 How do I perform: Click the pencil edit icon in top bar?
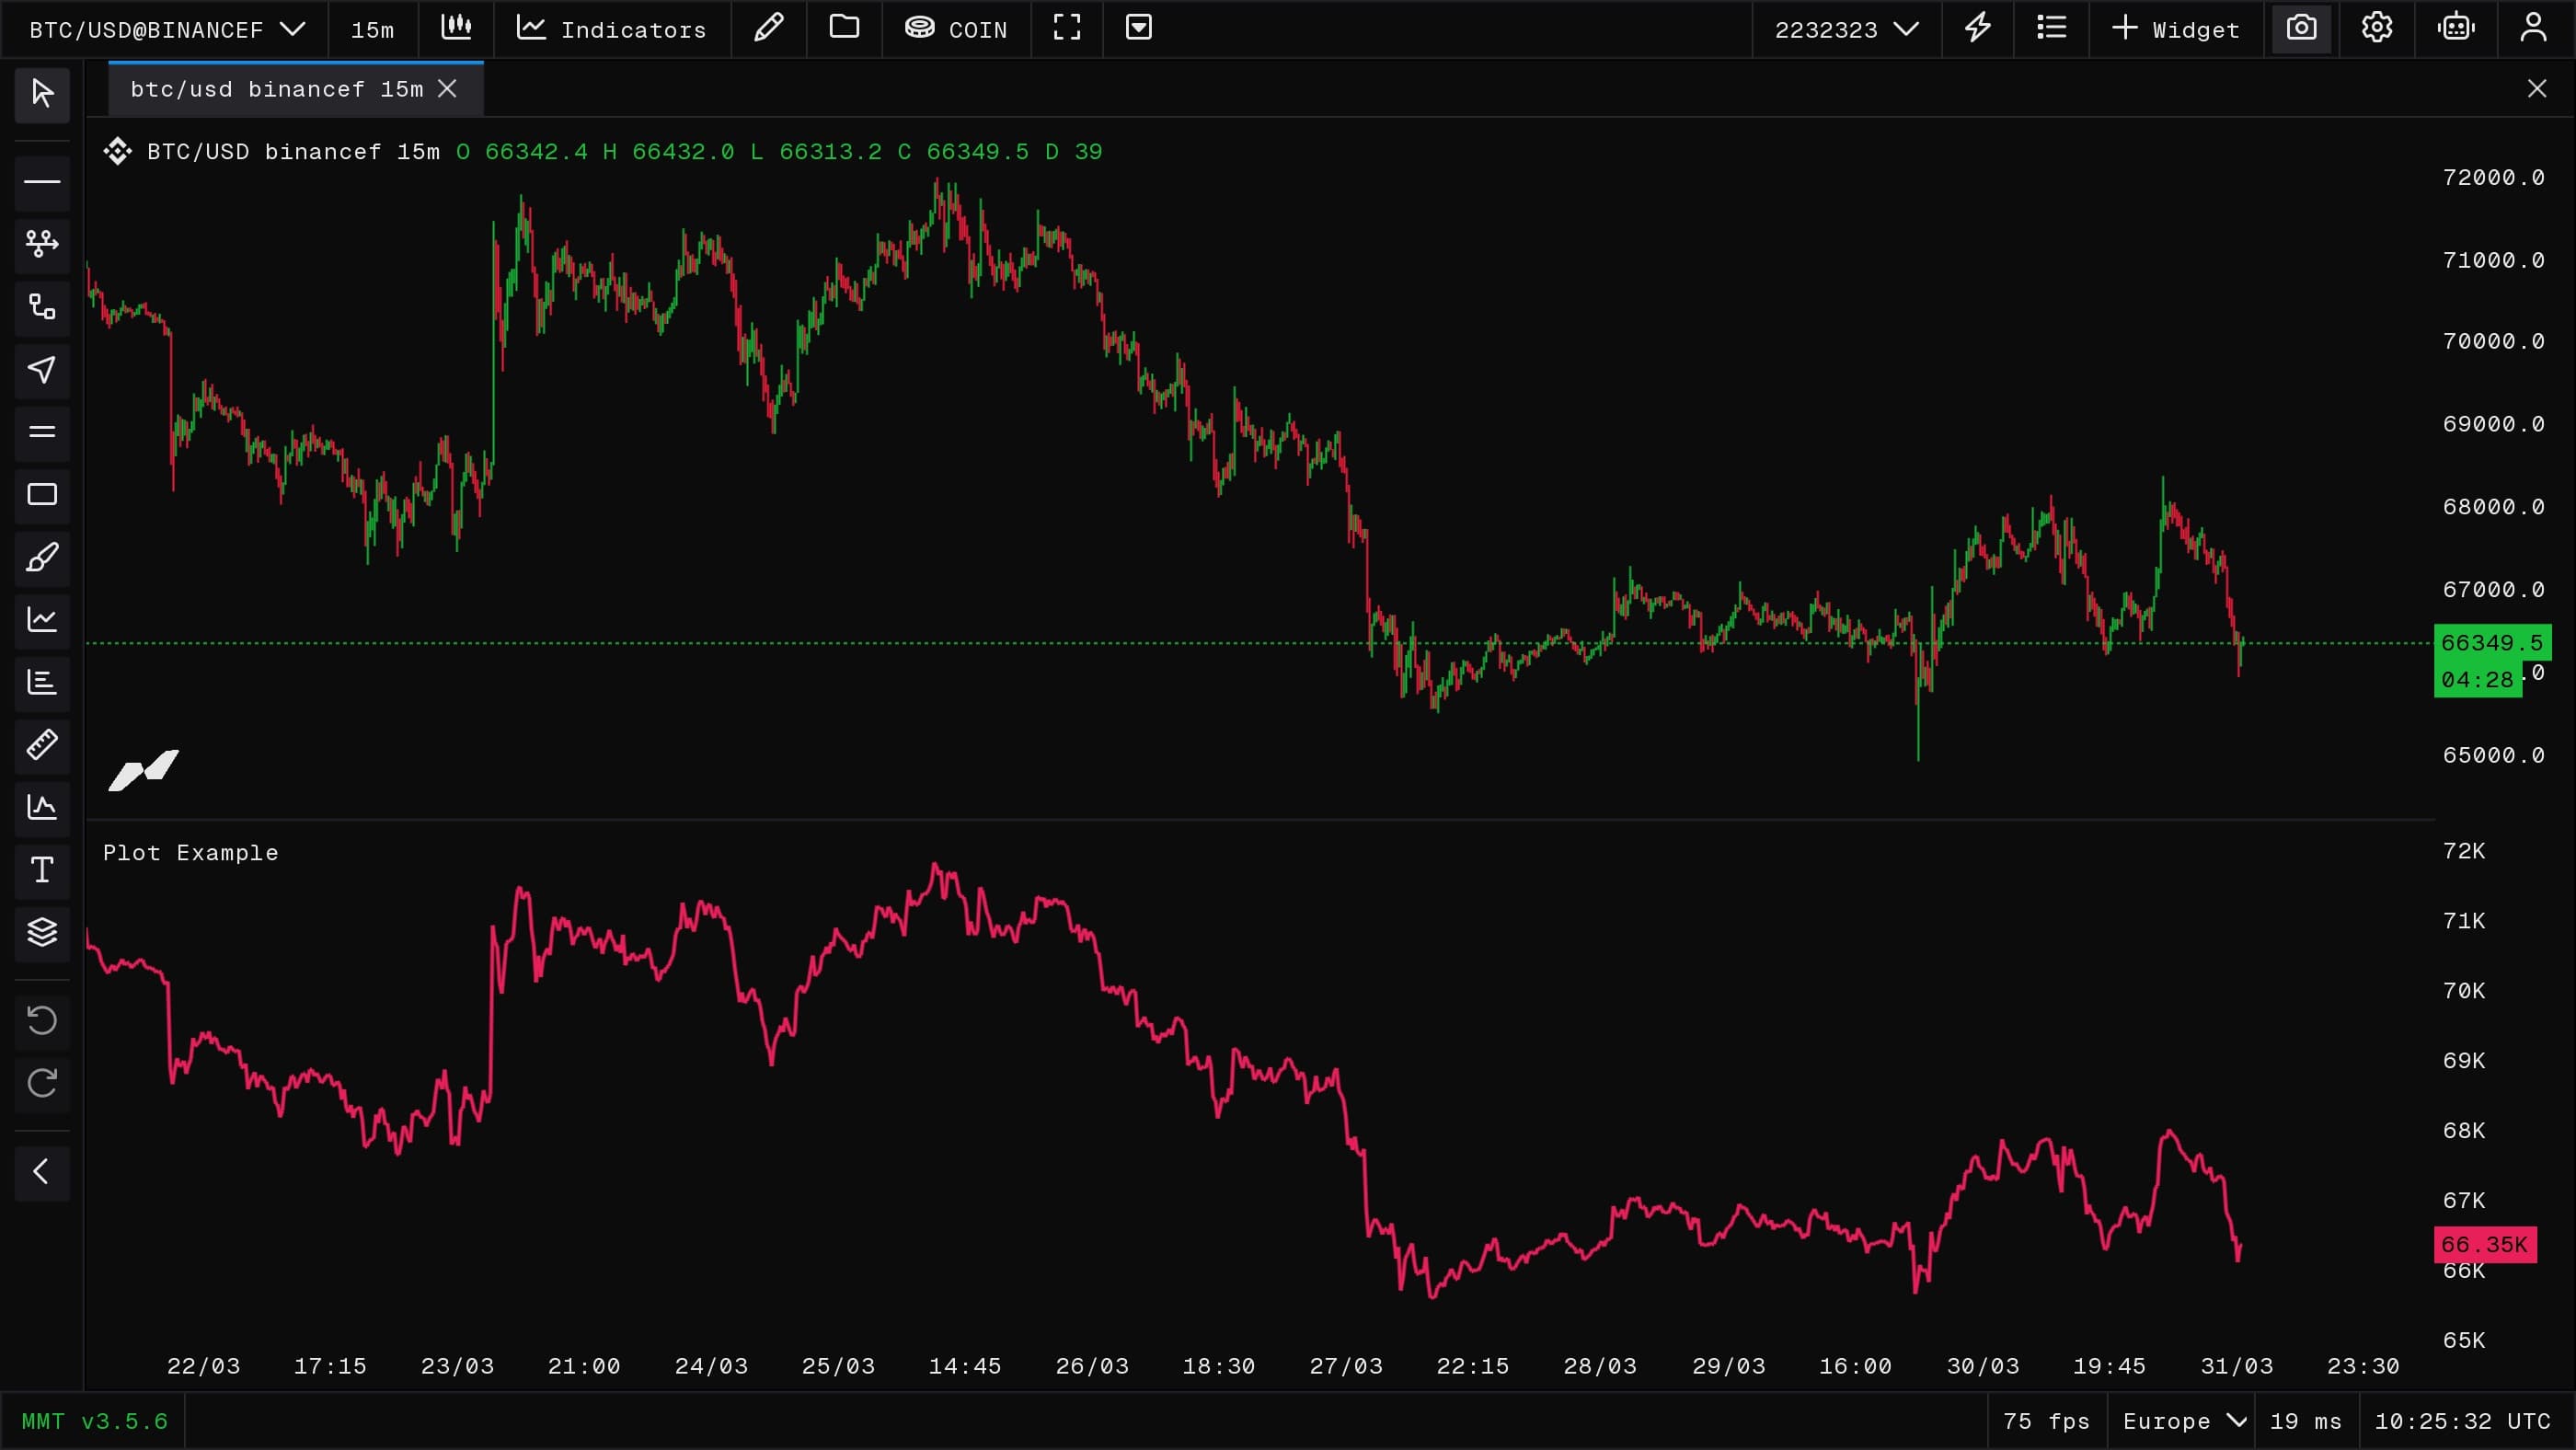pos(768,28)
